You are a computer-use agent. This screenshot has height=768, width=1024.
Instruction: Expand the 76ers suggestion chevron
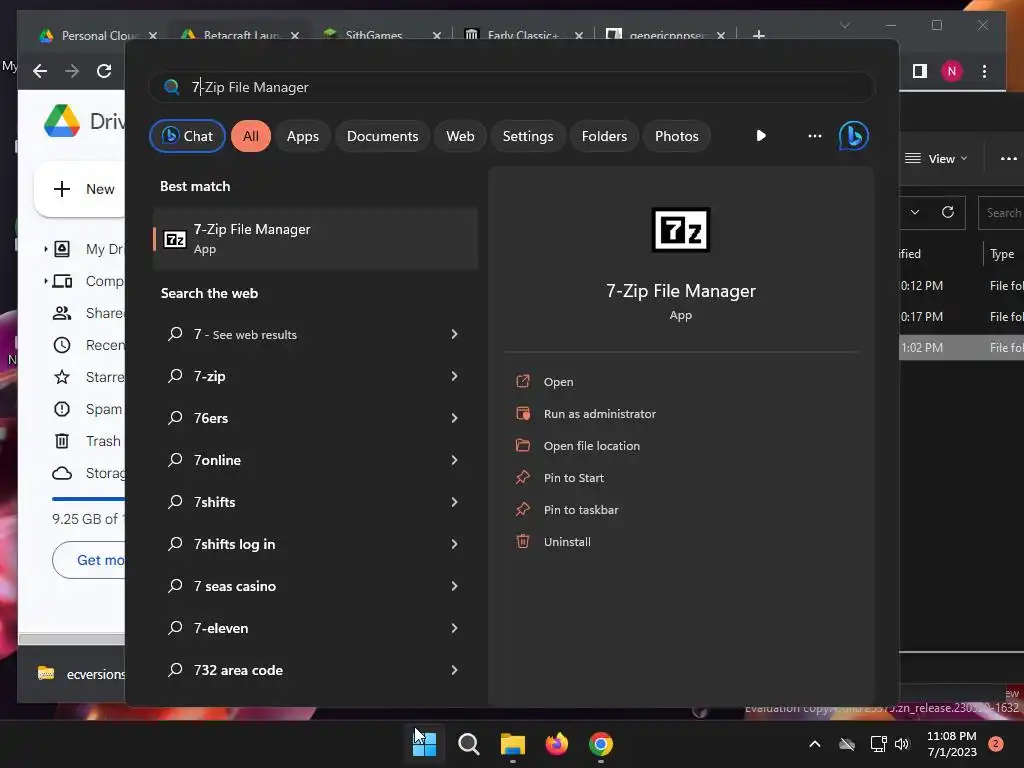[455, 418]
